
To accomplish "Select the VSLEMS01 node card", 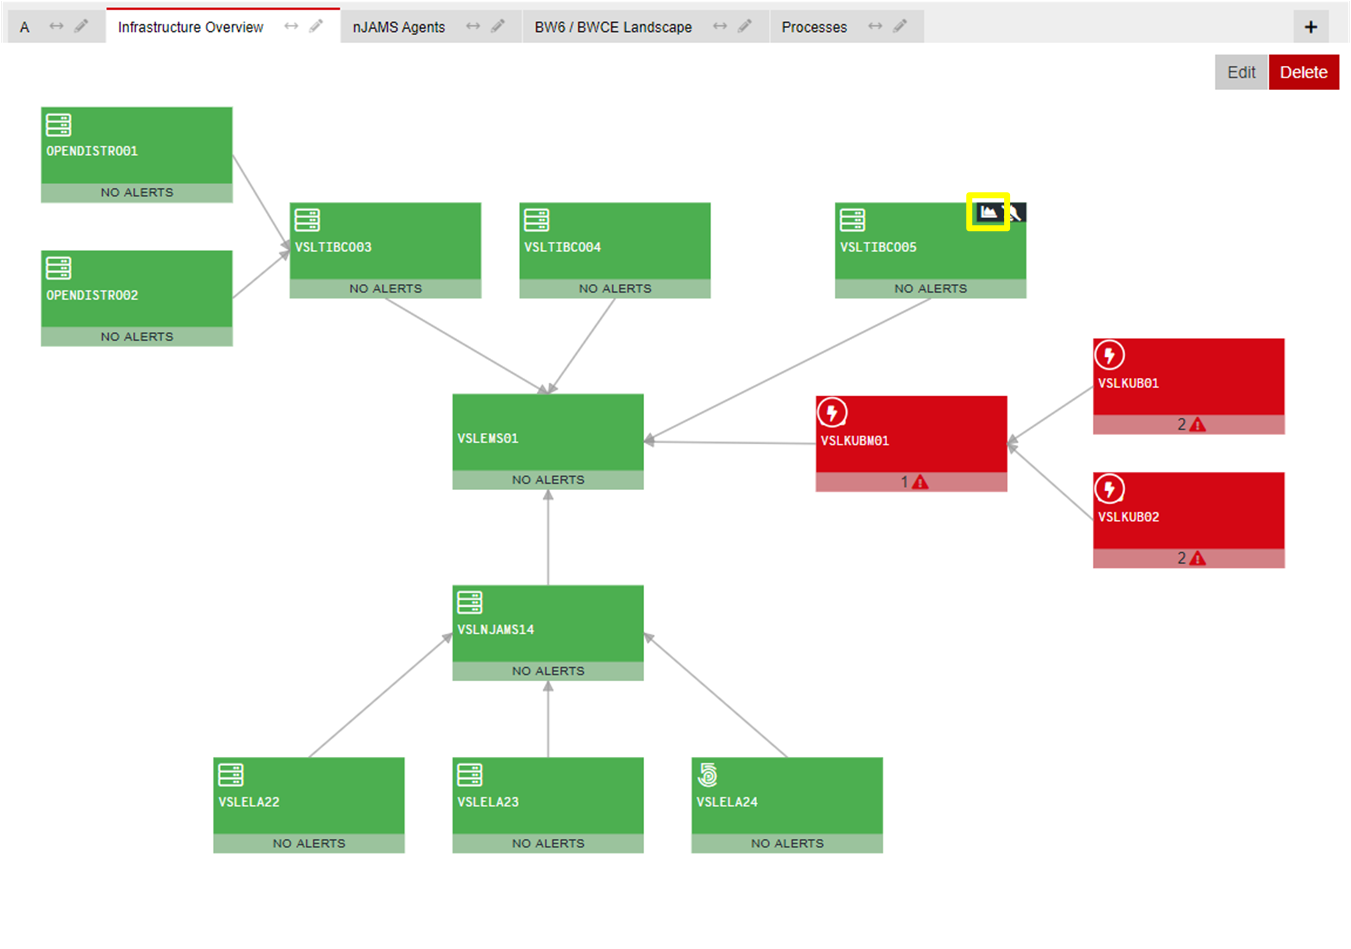I will [x=548, y=441].
